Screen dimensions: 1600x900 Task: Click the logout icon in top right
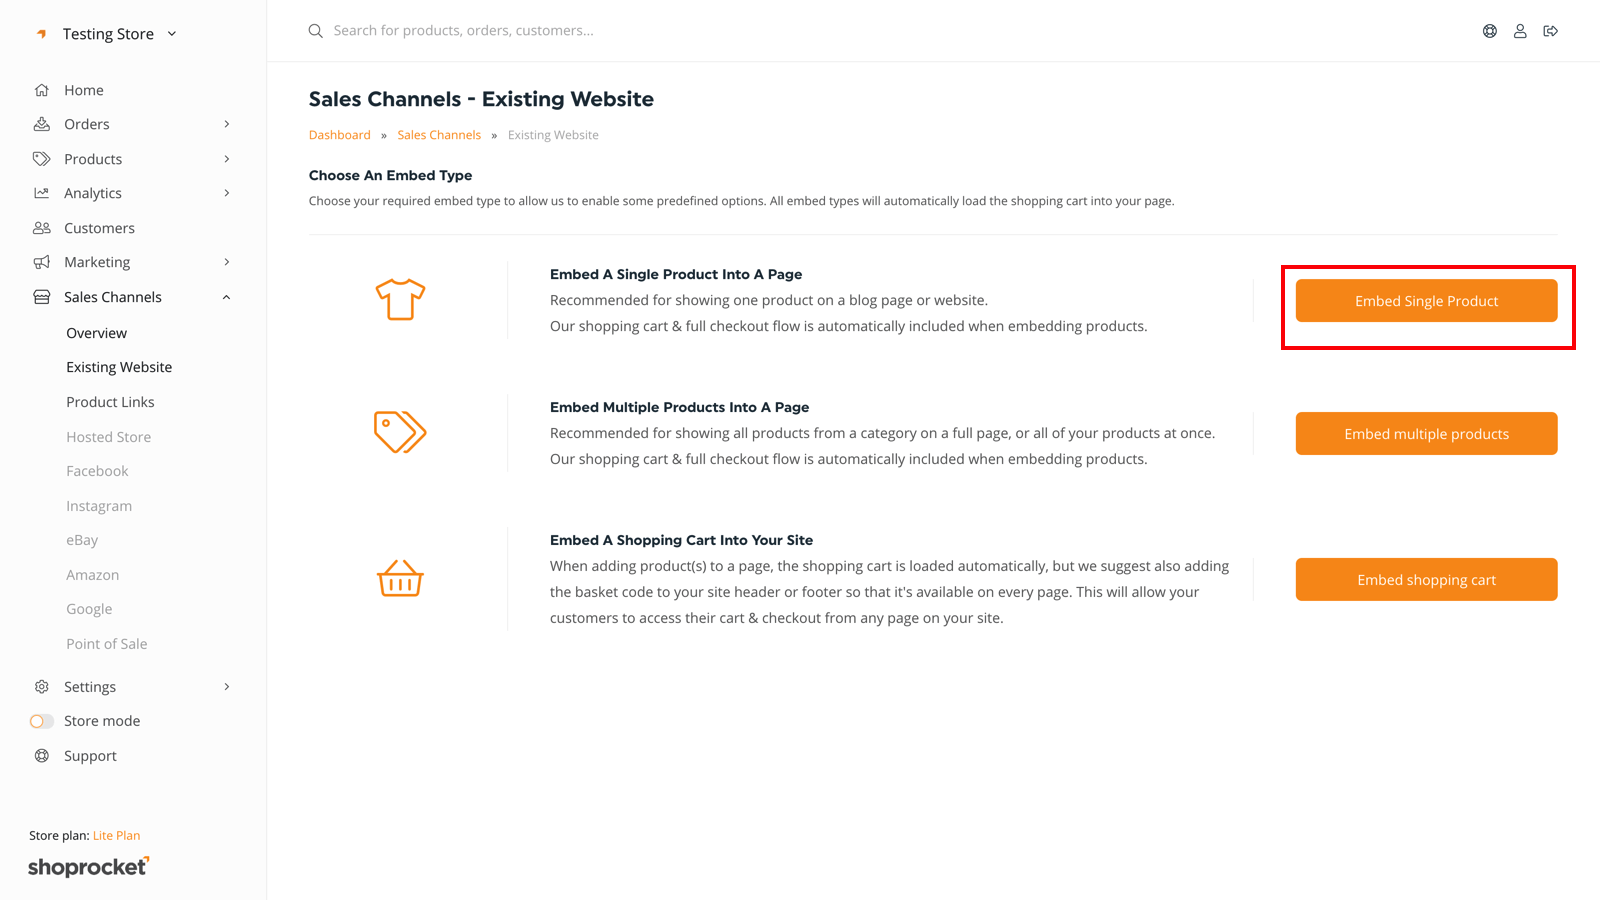point(1551,31)
